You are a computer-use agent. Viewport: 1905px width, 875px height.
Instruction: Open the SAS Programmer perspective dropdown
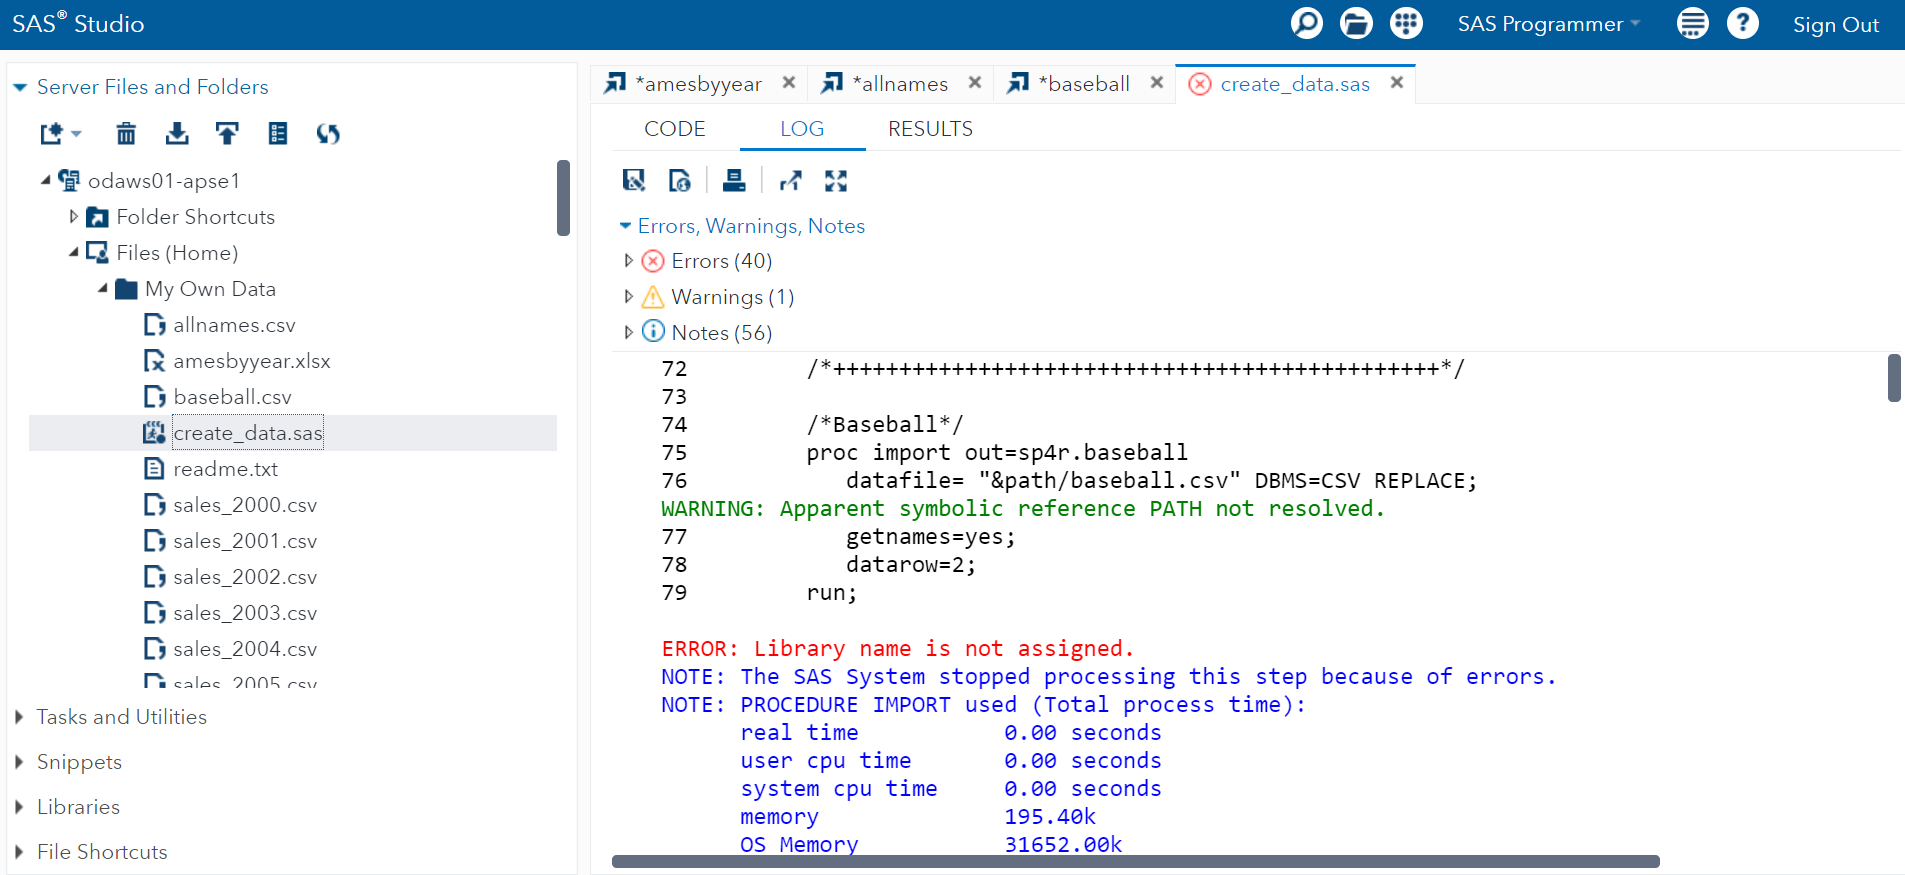point(1548,24)
